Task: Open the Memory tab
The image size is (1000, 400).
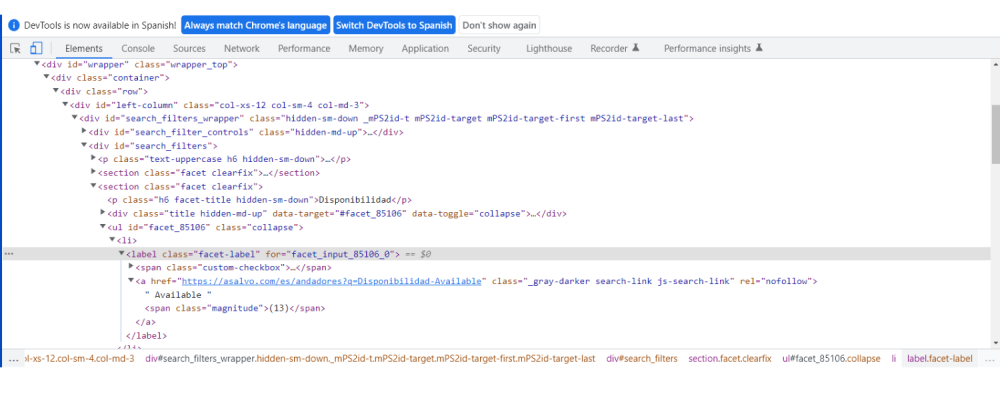Action: (366, 48)
